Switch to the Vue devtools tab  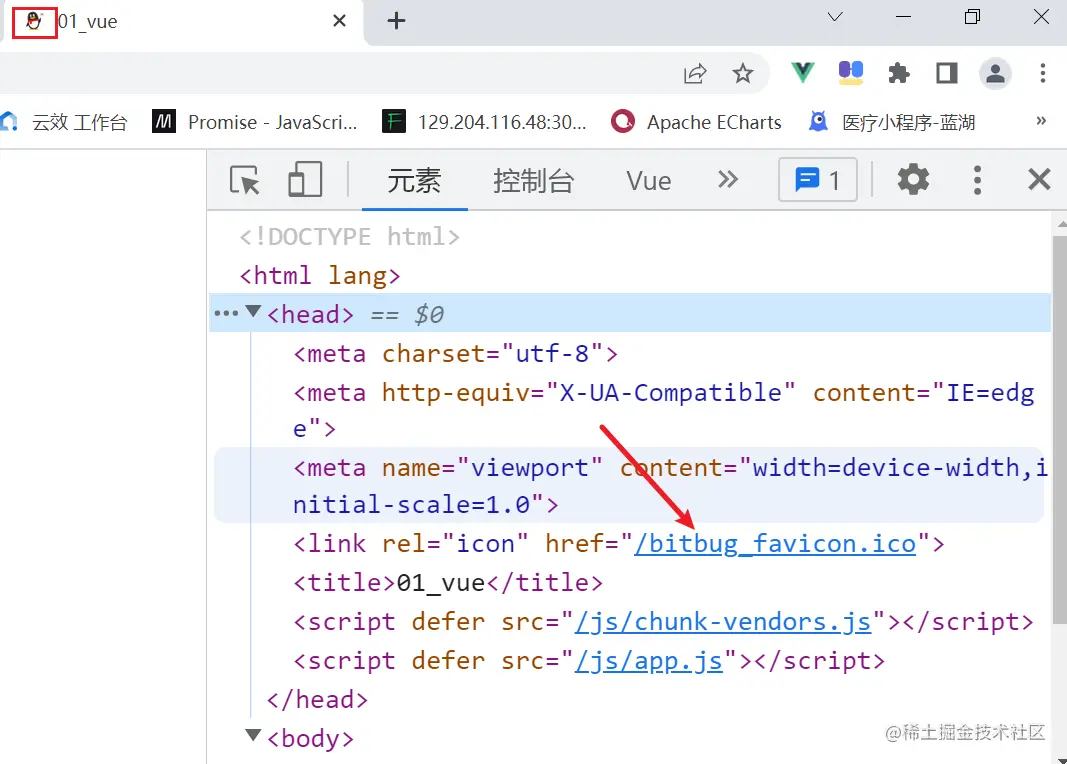click(x=649, y=181)
